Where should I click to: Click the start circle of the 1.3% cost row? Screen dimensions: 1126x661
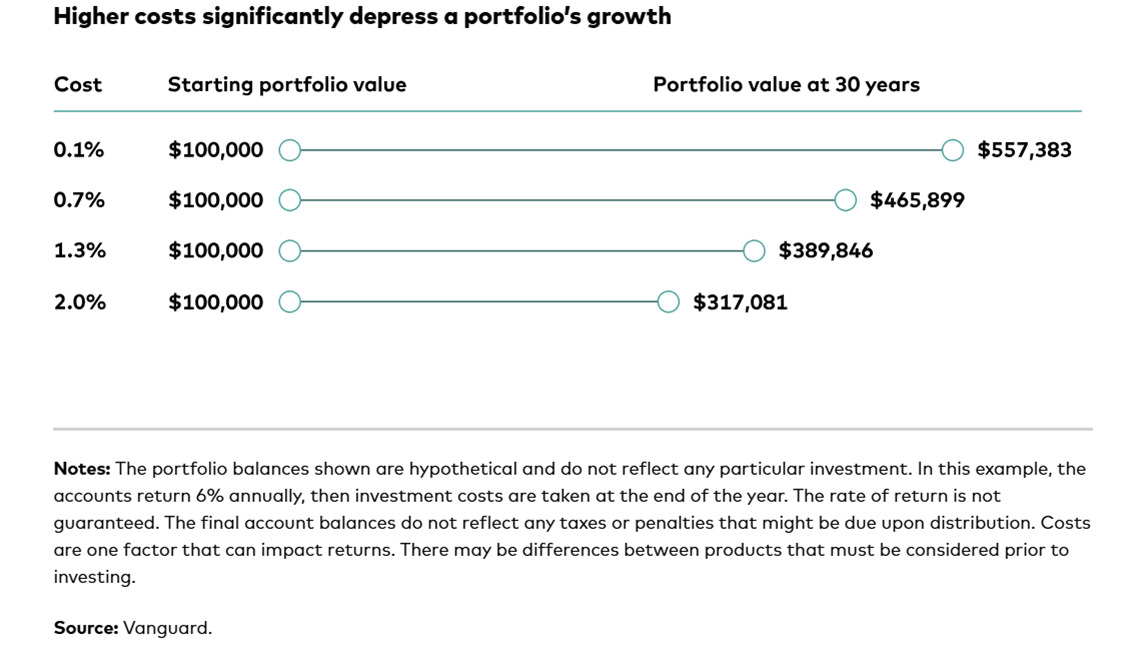pyautogui.click(x=289, y=251)
